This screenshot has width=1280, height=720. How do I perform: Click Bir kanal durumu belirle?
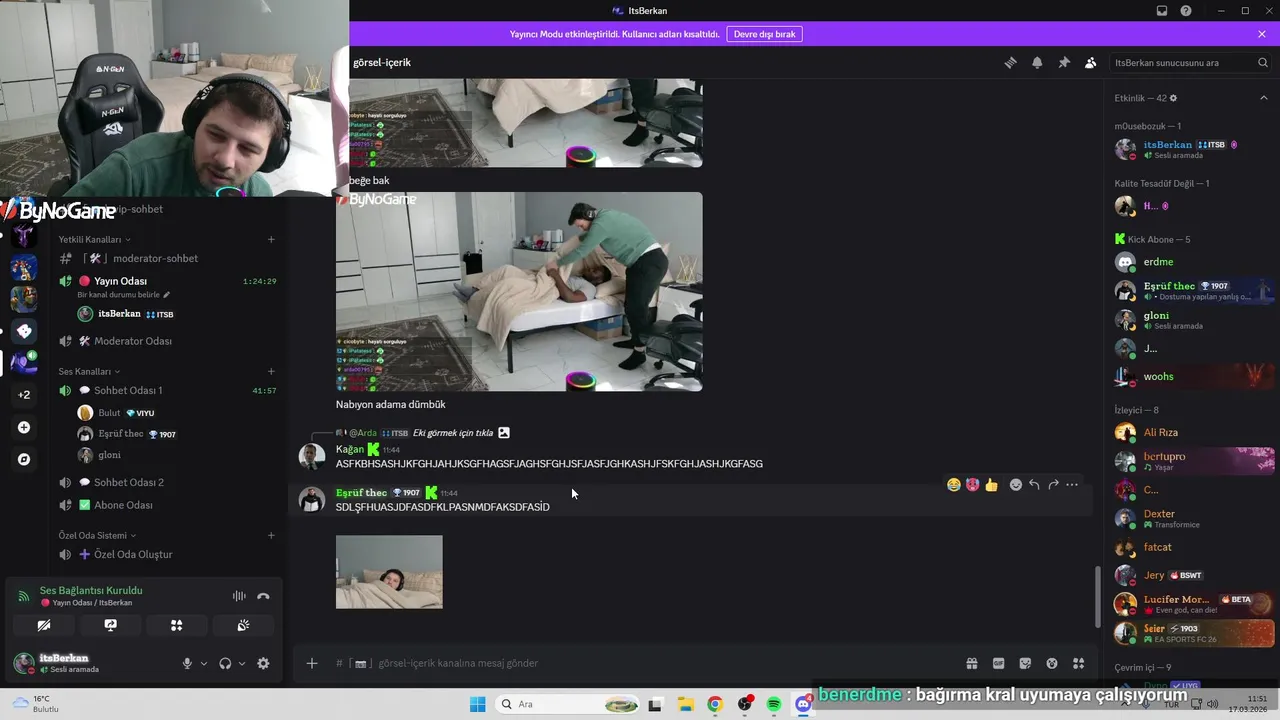coord(119,295)
